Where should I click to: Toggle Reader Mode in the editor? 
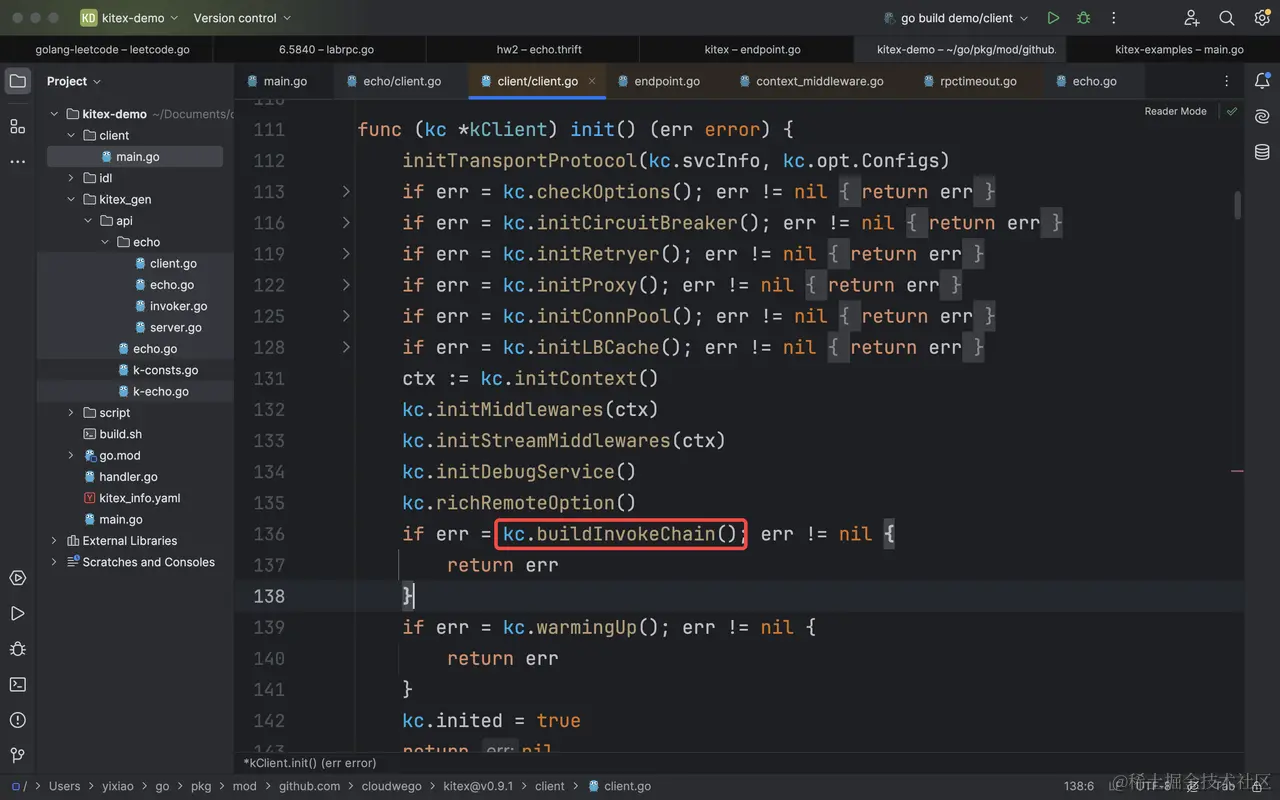(x=1175, y=112)
